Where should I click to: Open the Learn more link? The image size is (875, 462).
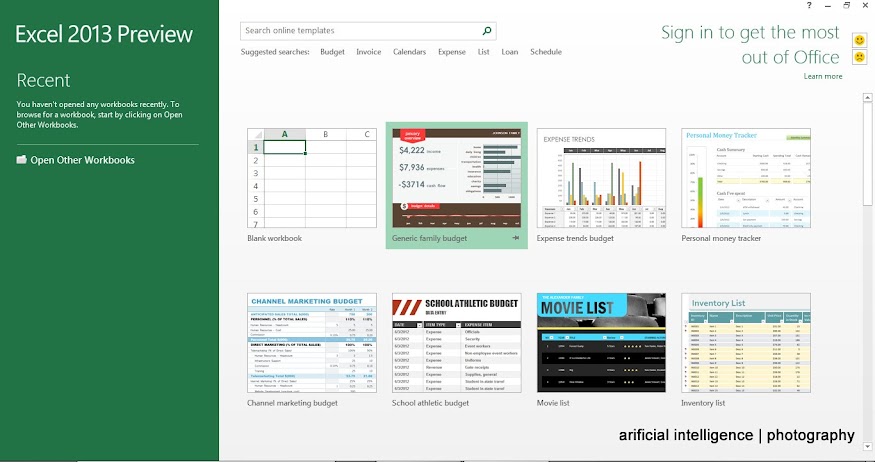[823, 76]
